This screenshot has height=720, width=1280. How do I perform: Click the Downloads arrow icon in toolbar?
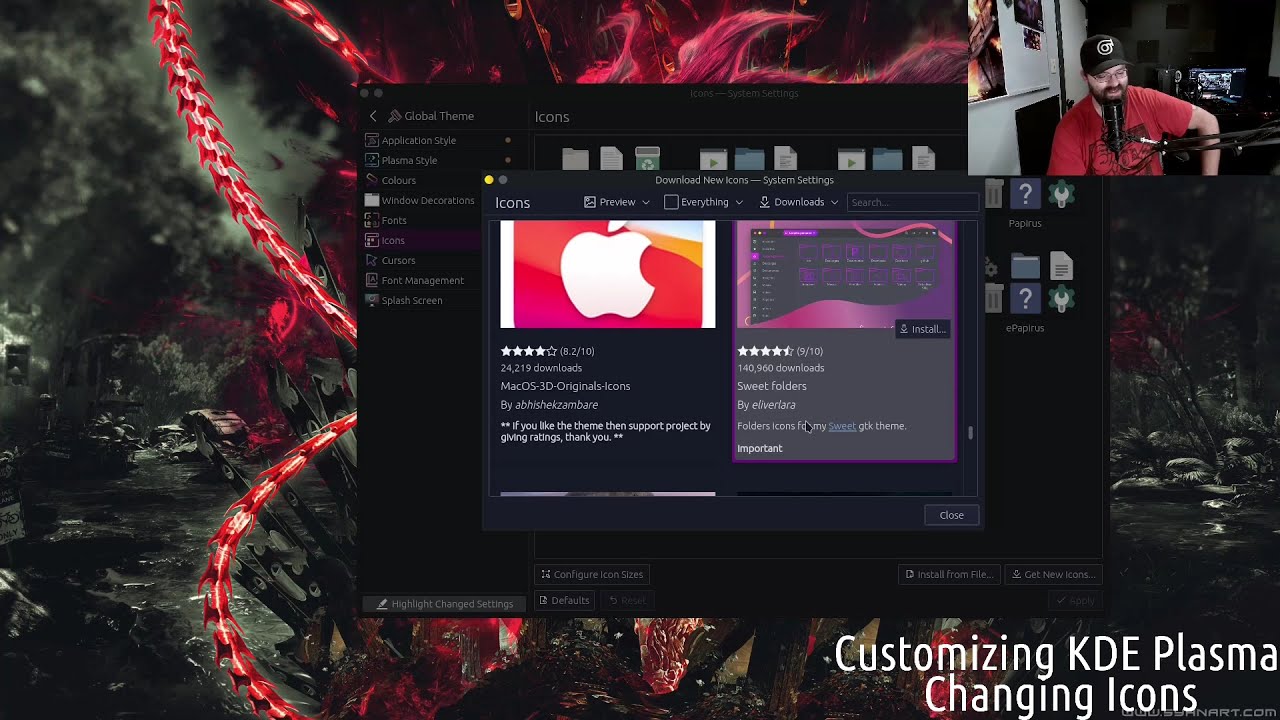point(765,202)
